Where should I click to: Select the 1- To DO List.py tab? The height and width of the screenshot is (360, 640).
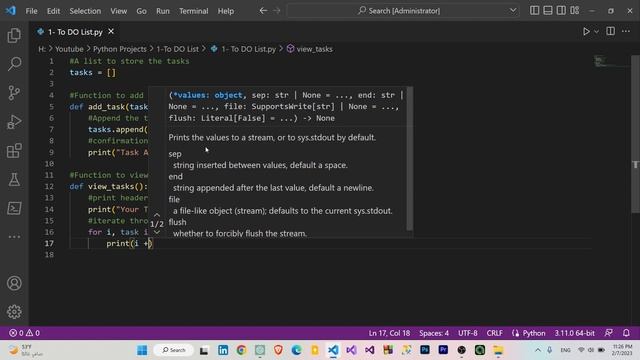tap(75, 32)
